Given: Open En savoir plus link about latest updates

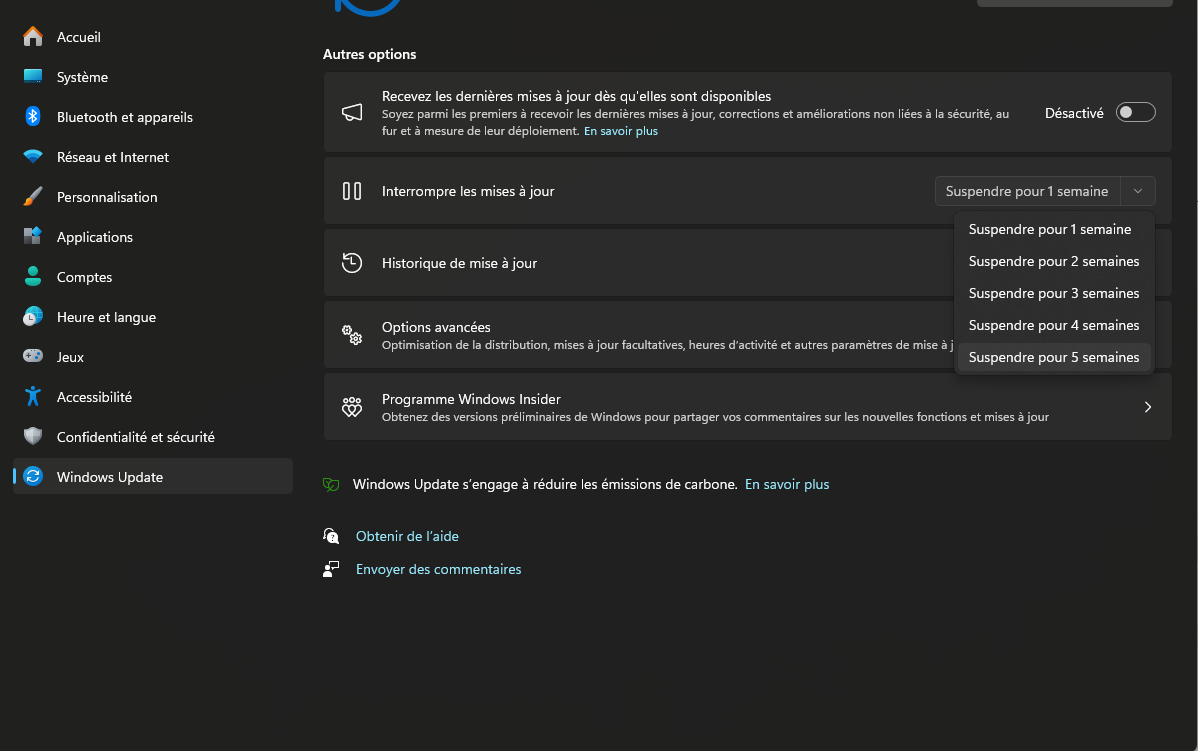Looking at the screenshot, I should pyautogui.click(x=620, y=131).
